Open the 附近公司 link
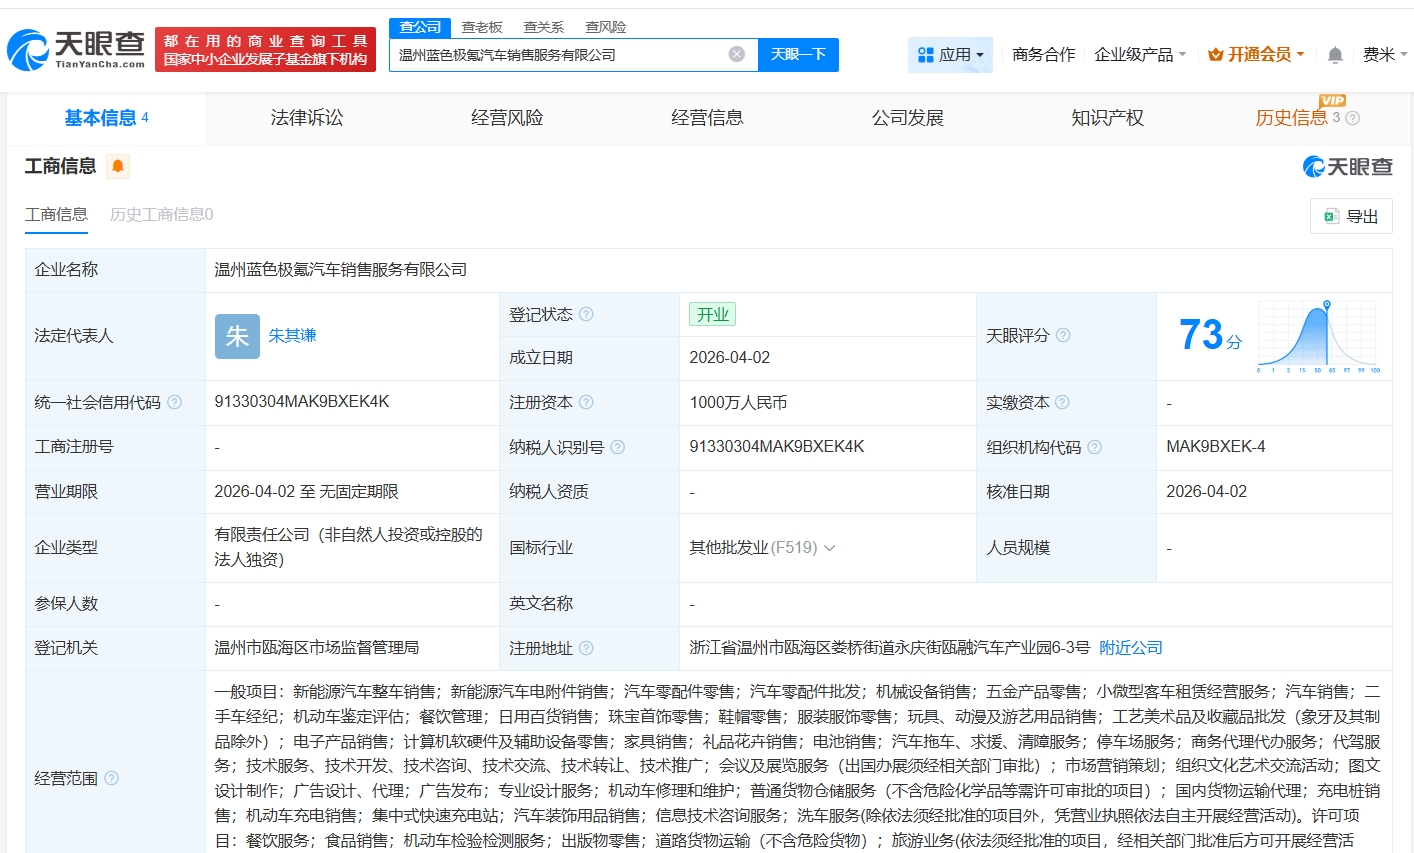Viewport: 1414px width, 853px height. (x=1130, y=647)
